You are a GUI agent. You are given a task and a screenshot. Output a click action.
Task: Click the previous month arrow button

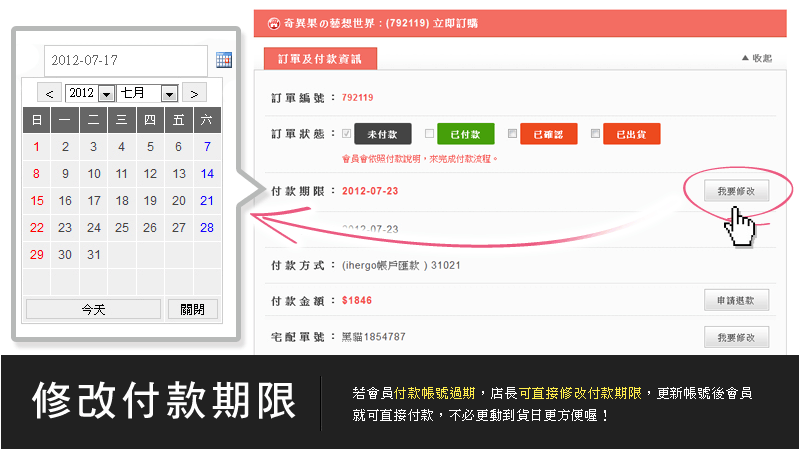[49, 93]
